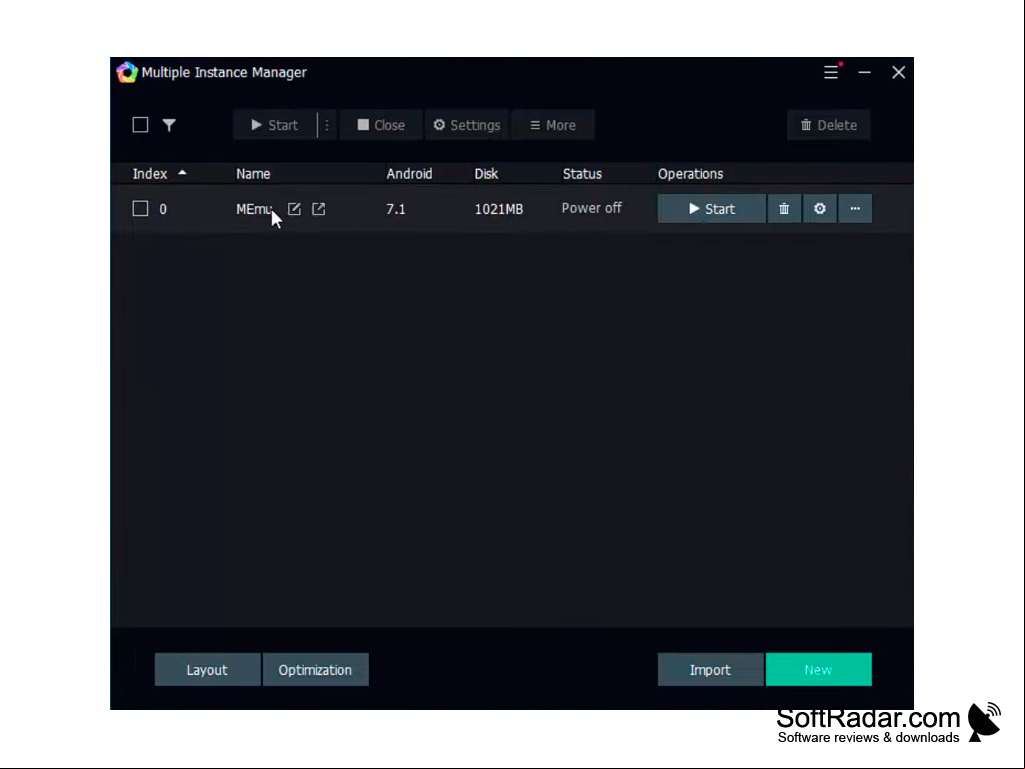
Task: Tick the select-all checkbox in toolbar
Action: coord(141,125)
